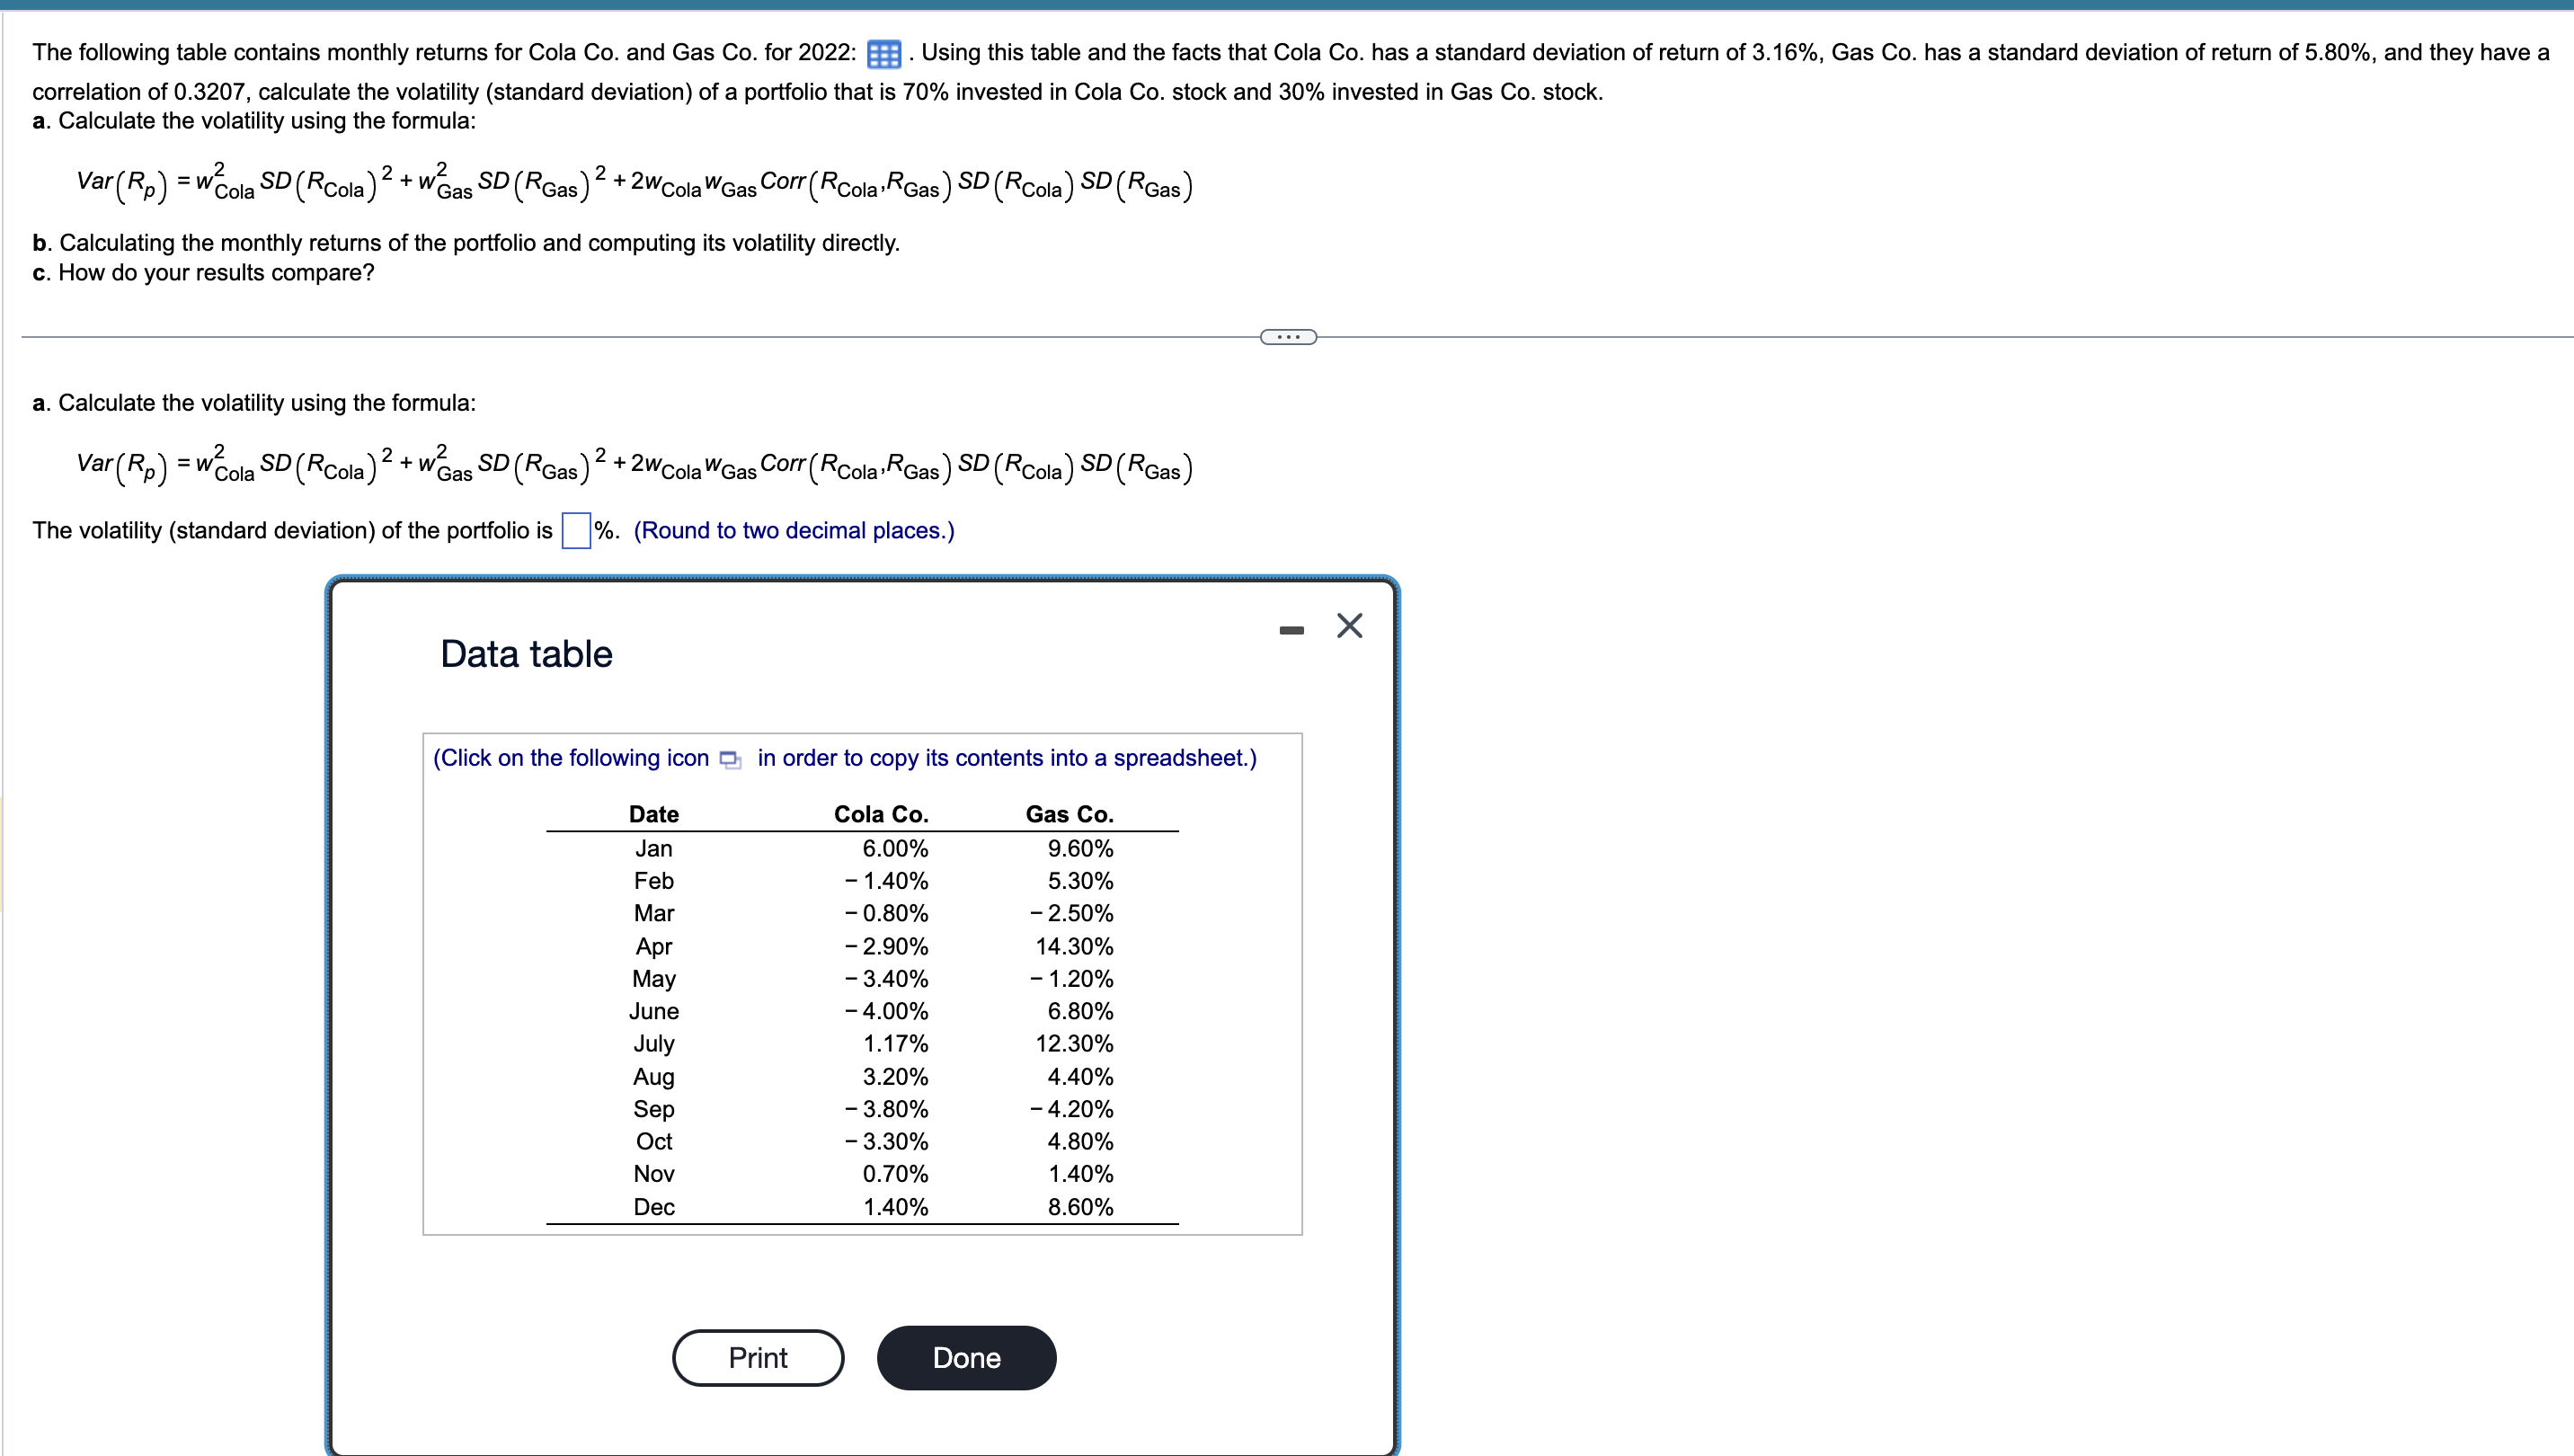
Task: Click the empty percentage answer field
Action: coord(575,530)
